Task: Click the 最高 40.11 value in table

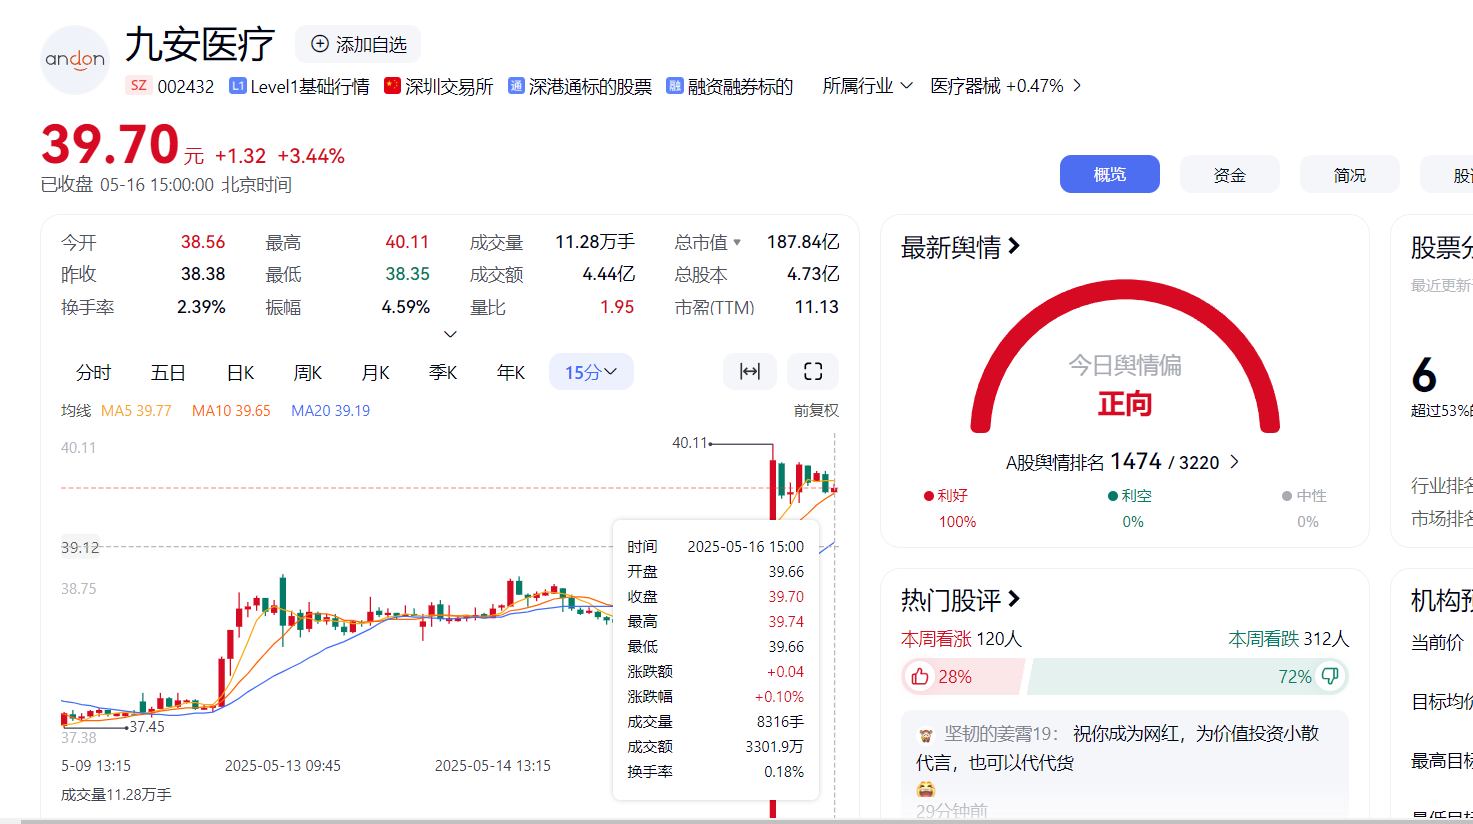Action: point(407,242)
